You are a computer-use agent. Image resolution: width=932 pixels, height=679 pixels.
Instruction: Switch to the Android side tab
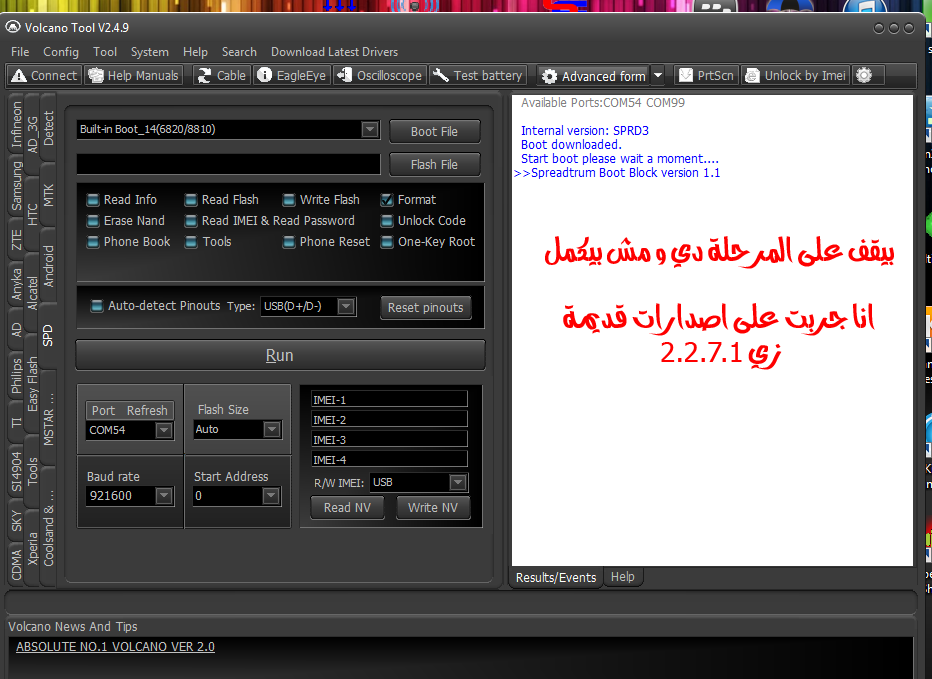48,266
